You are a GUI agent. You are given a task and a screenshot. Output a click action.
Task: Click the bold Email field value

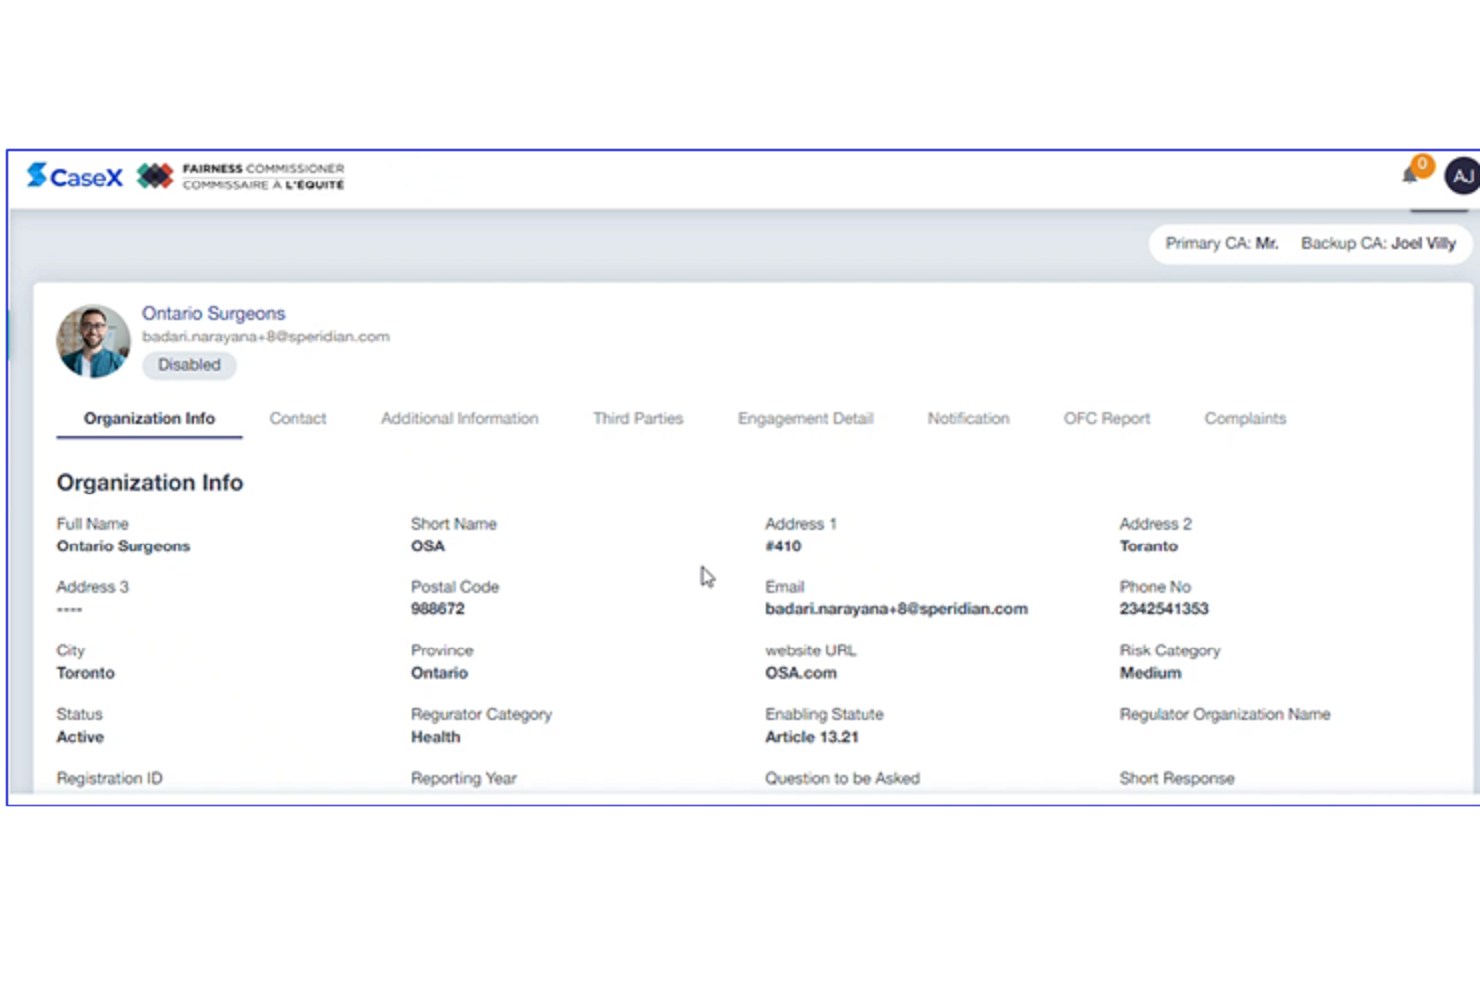click(x=896, y=609)
